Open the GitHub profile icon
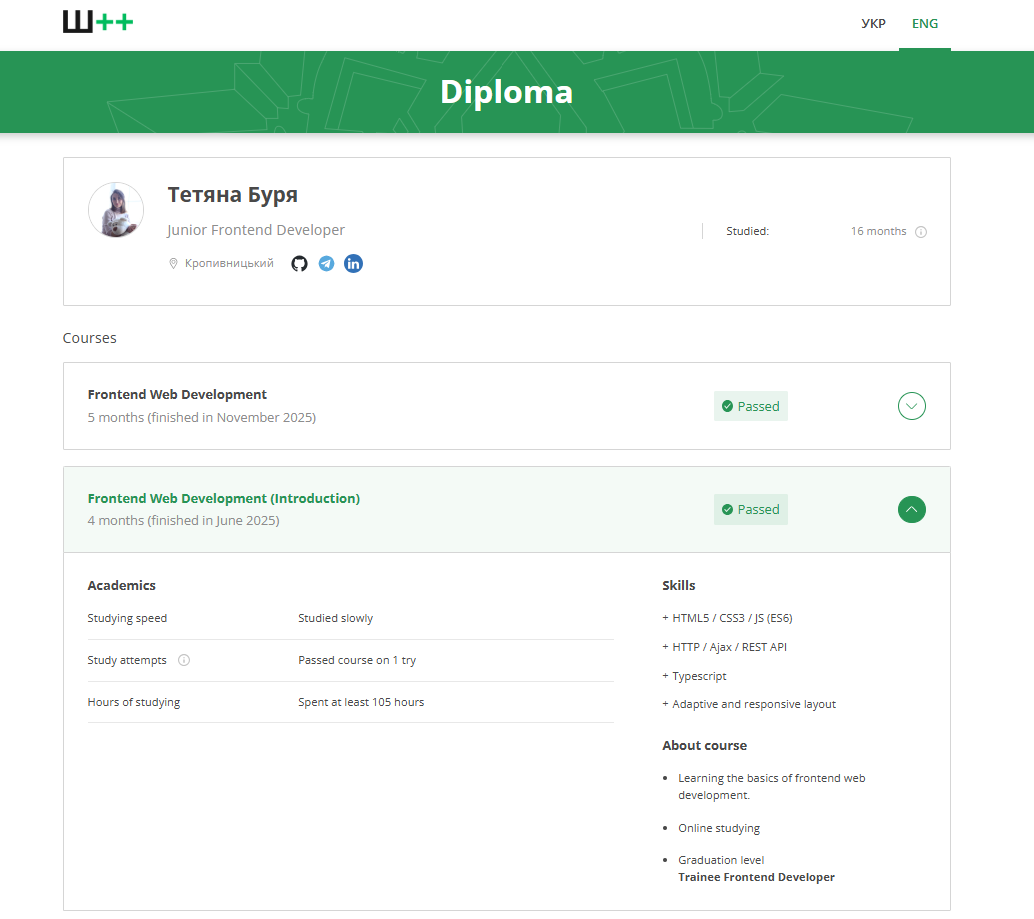The width and height of the screenshot is (1034, 919). [x=299, y=264]
